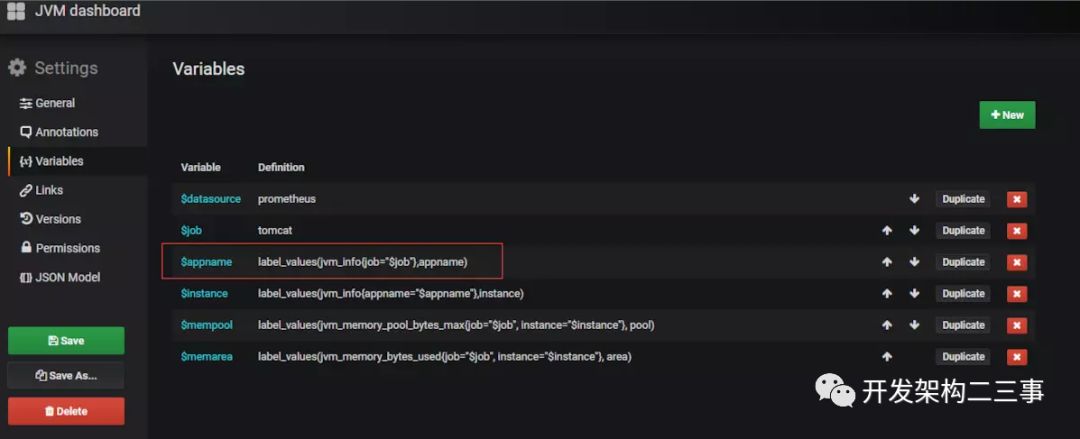
Task: Click the jvm_memory_pool_bytes_max definition text
Action: (456, 325)
